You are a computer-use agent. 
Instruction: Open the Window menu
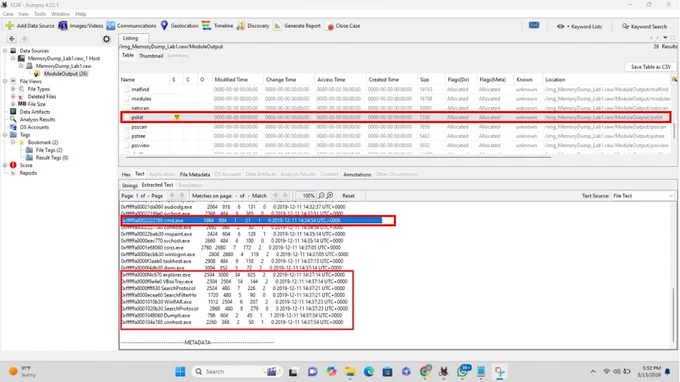click(x=60, y=14)
